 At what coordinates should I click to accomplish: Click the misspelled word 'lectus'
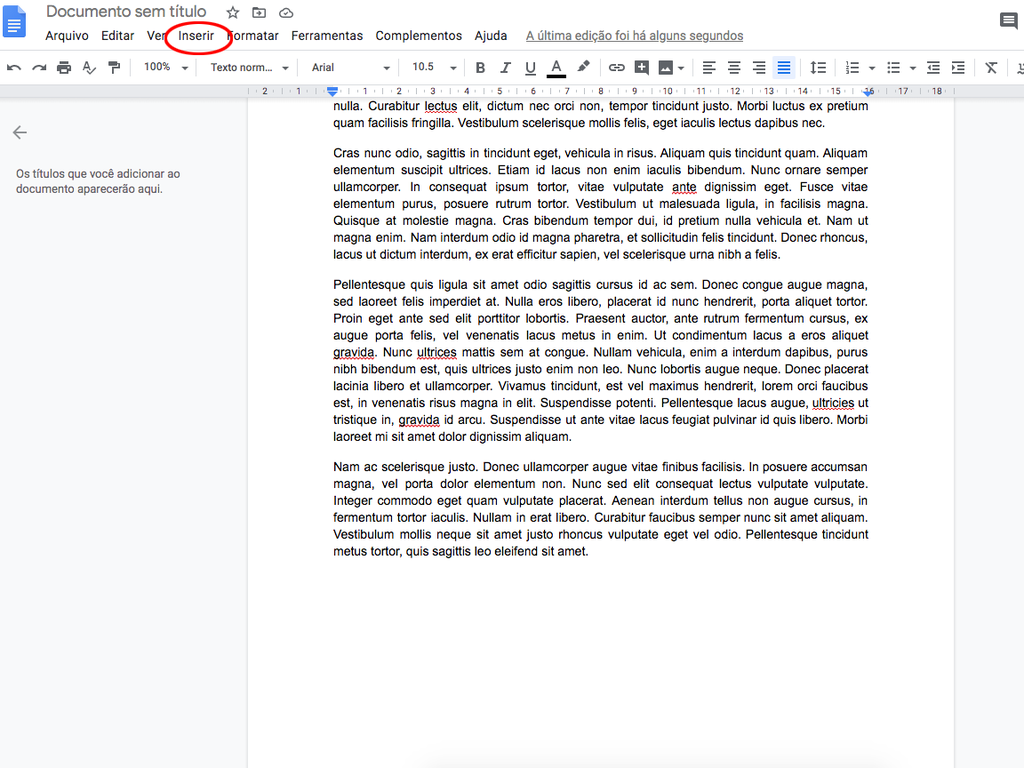pyautogui.click(x=440, y=106)
